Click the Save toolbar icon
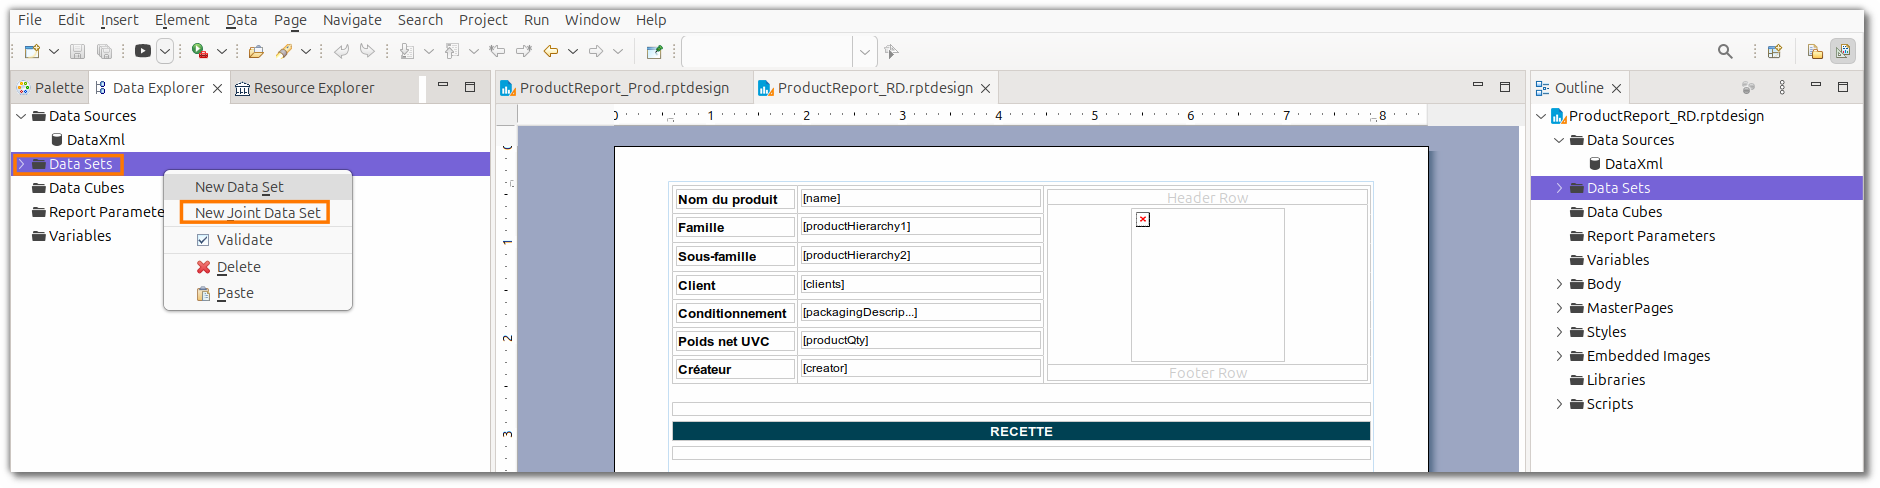This screenshot has width=1880, height=488. (77, 51)
